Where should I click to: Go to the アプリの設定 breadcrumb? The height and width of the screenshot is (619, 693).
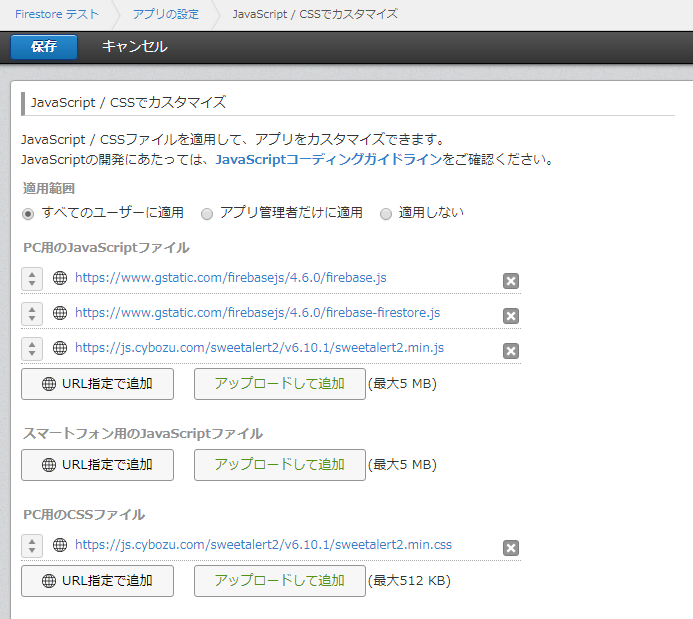(166, 14)
